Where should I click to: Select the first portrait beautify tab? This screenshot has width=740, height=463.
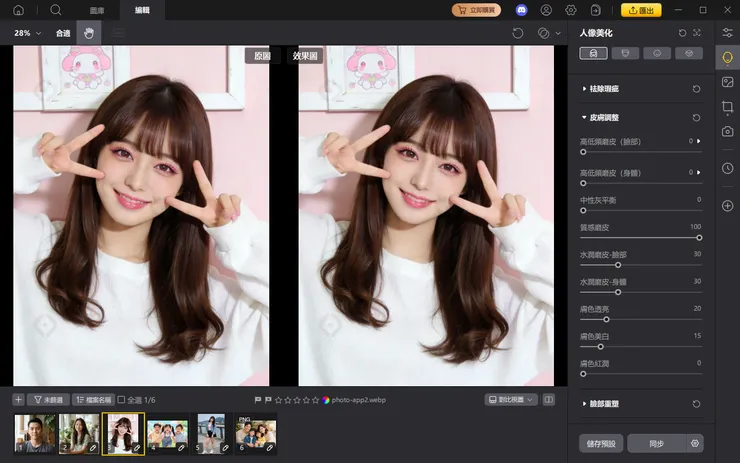[593, 53]
